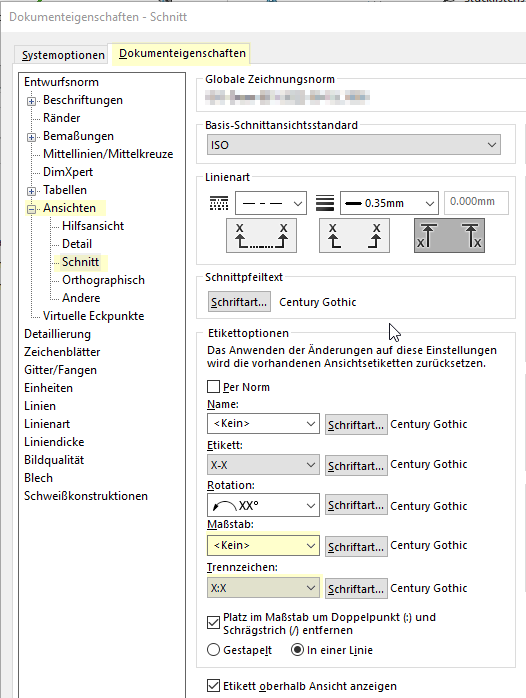Select Ränder in the tree
526x698 pixels.
coord(61,118)
